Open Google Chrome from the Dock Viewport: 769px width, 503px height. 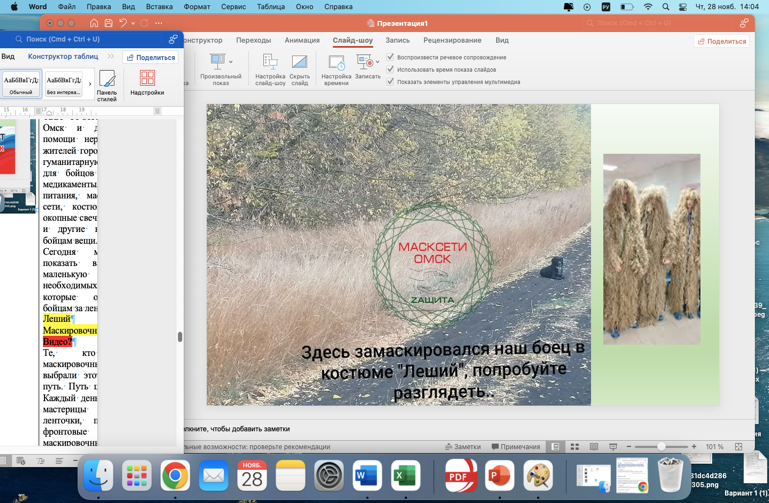(x=175, y=476)
